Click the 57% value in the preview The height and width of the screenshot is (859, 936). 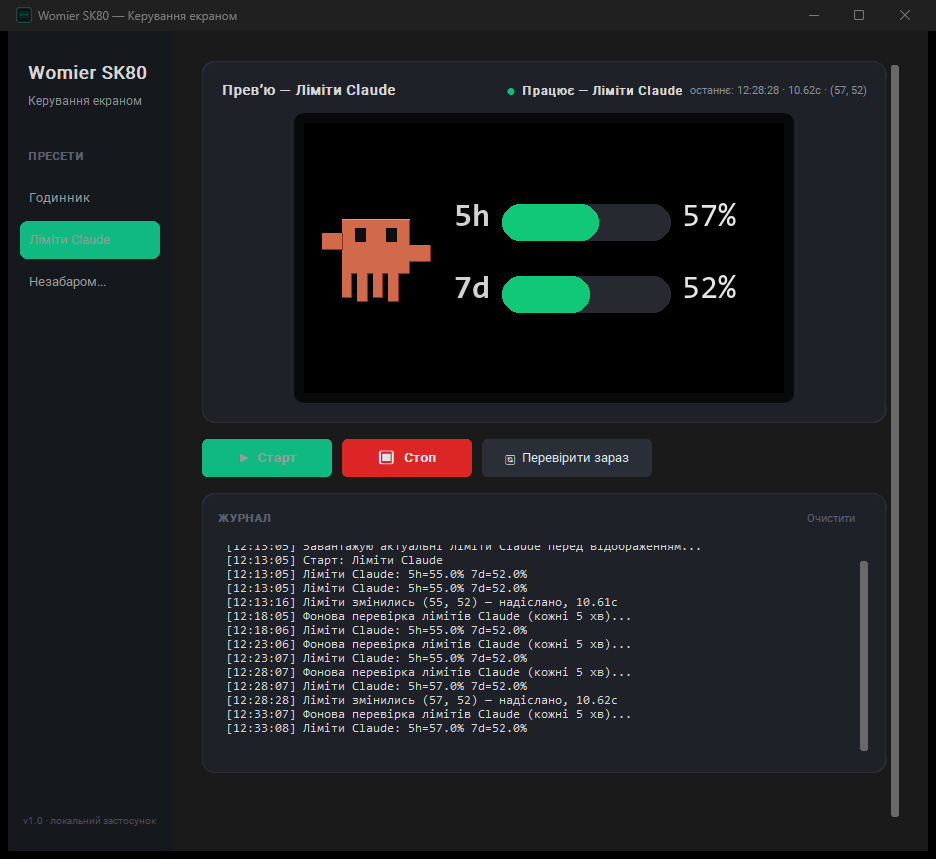coord(710,215)
